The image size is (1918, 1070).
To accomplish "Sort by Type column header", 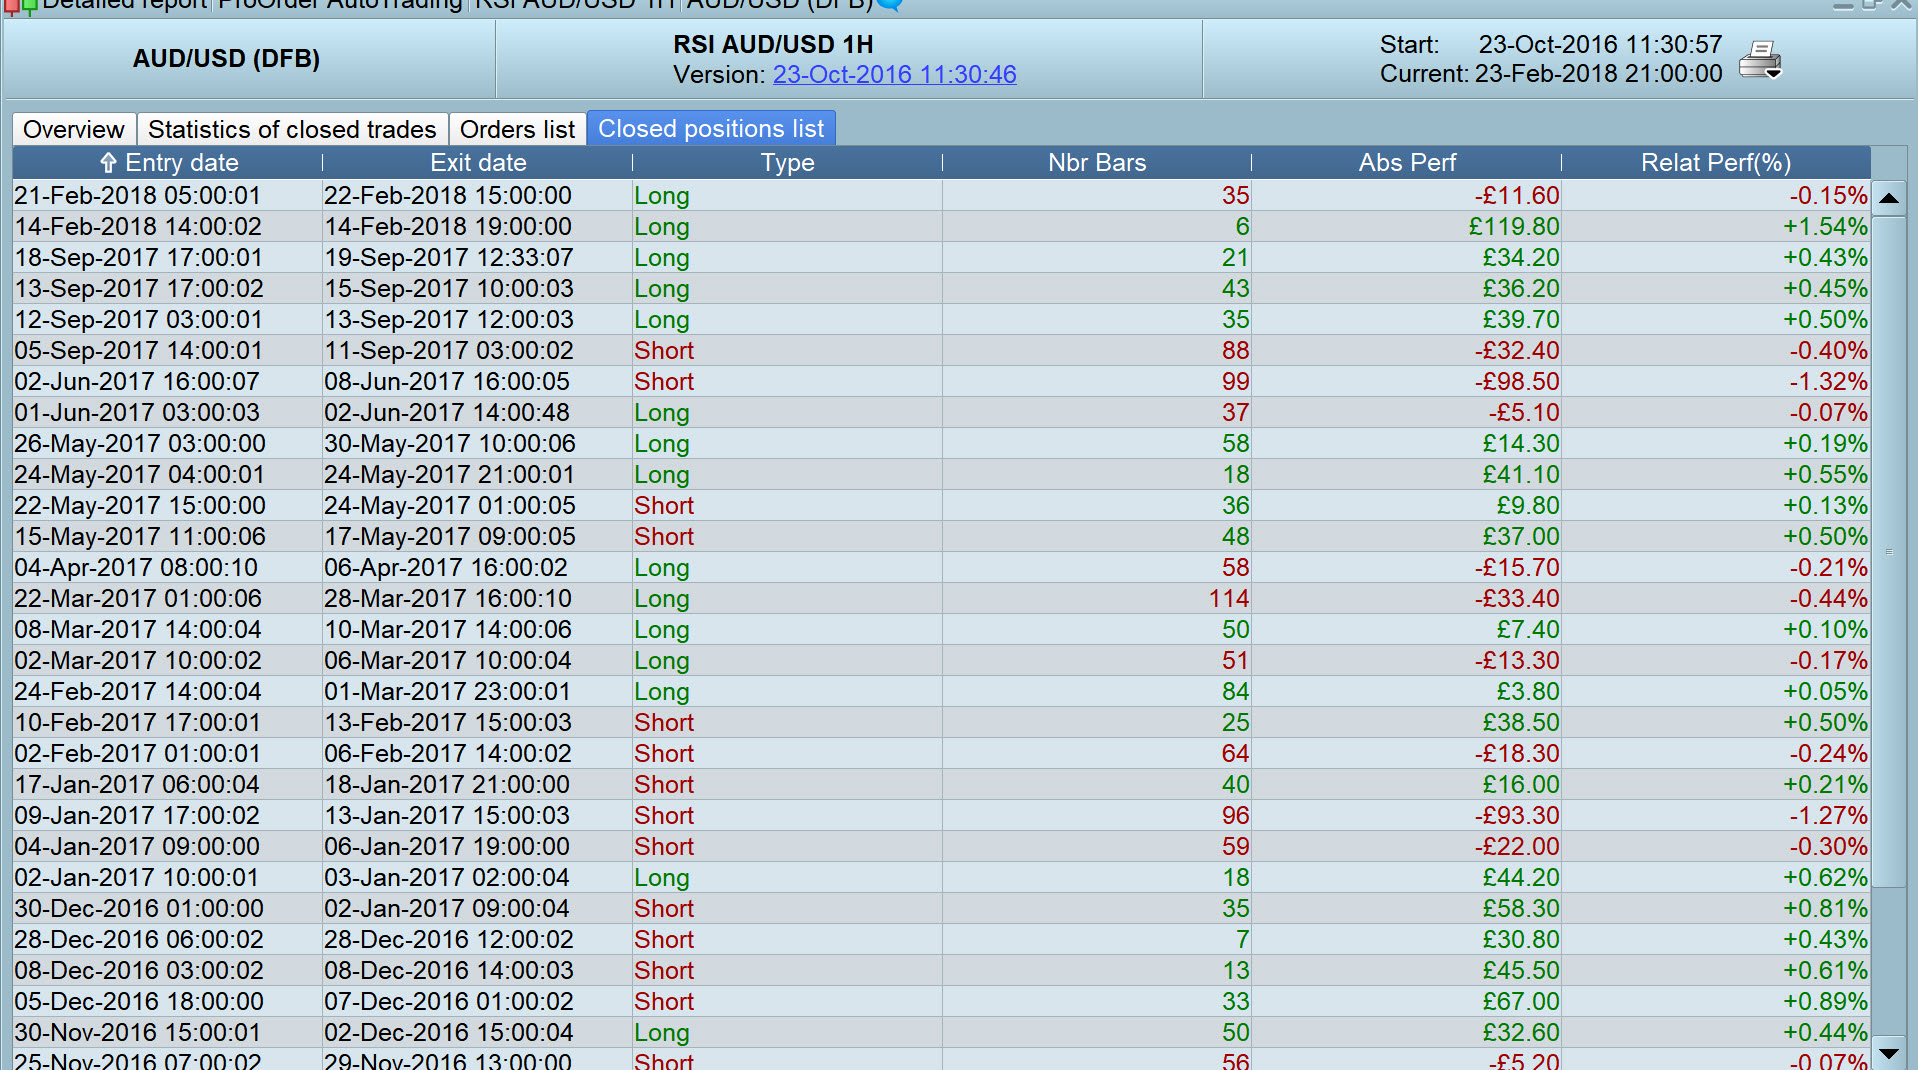I will (788, 162).
